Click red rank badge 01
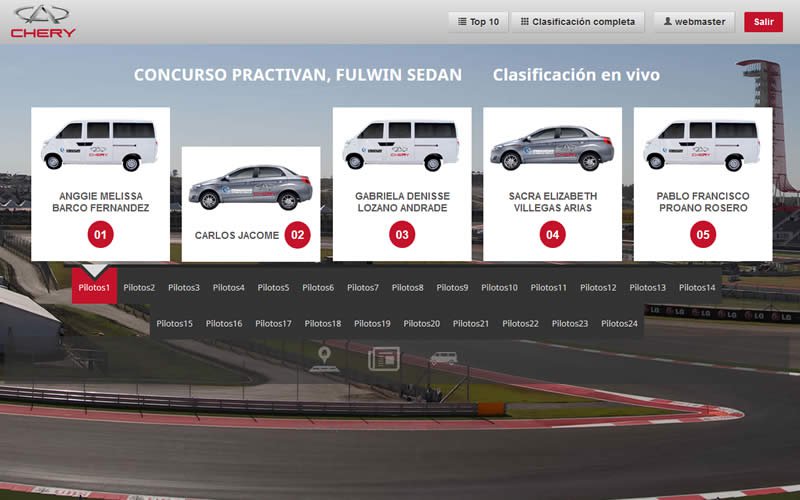This screenshot has height=500, width=800. click(x=100, y=235)
